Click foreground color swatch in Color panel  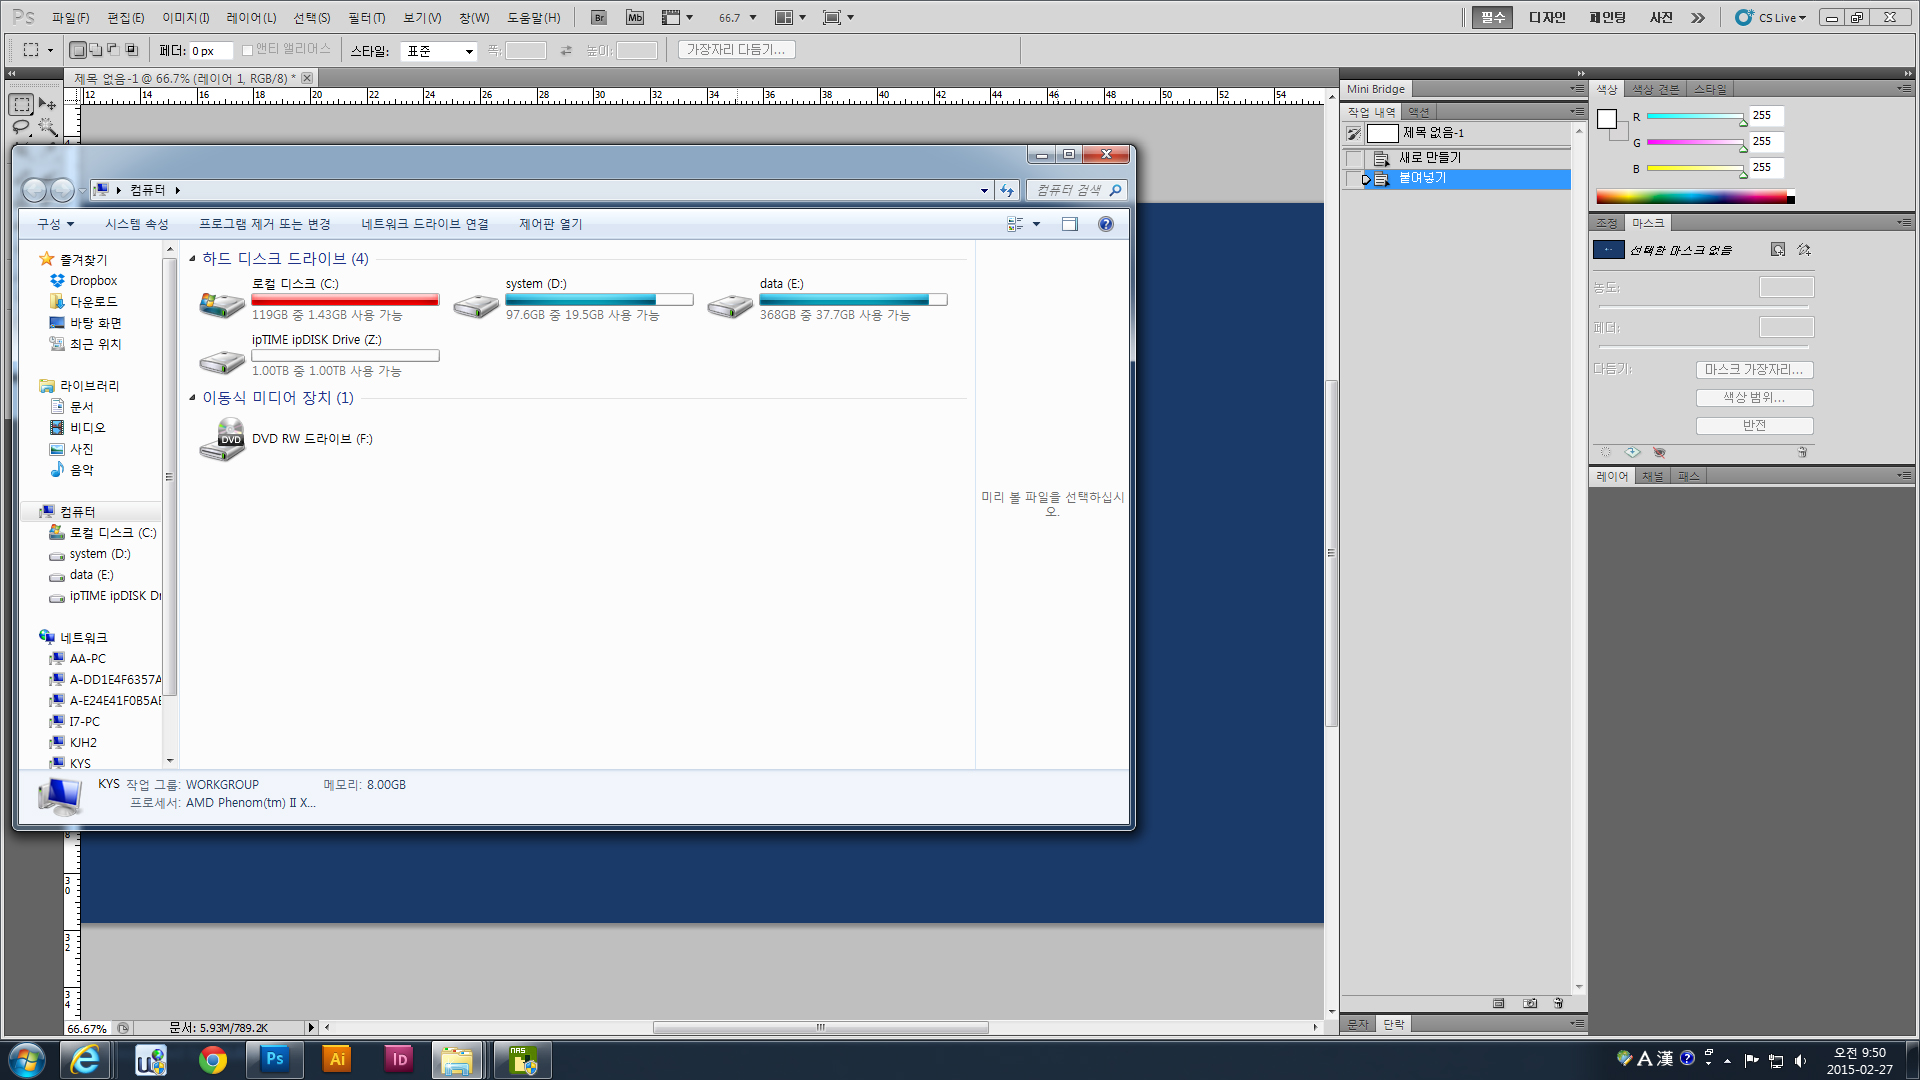(x=1607, y=119)
